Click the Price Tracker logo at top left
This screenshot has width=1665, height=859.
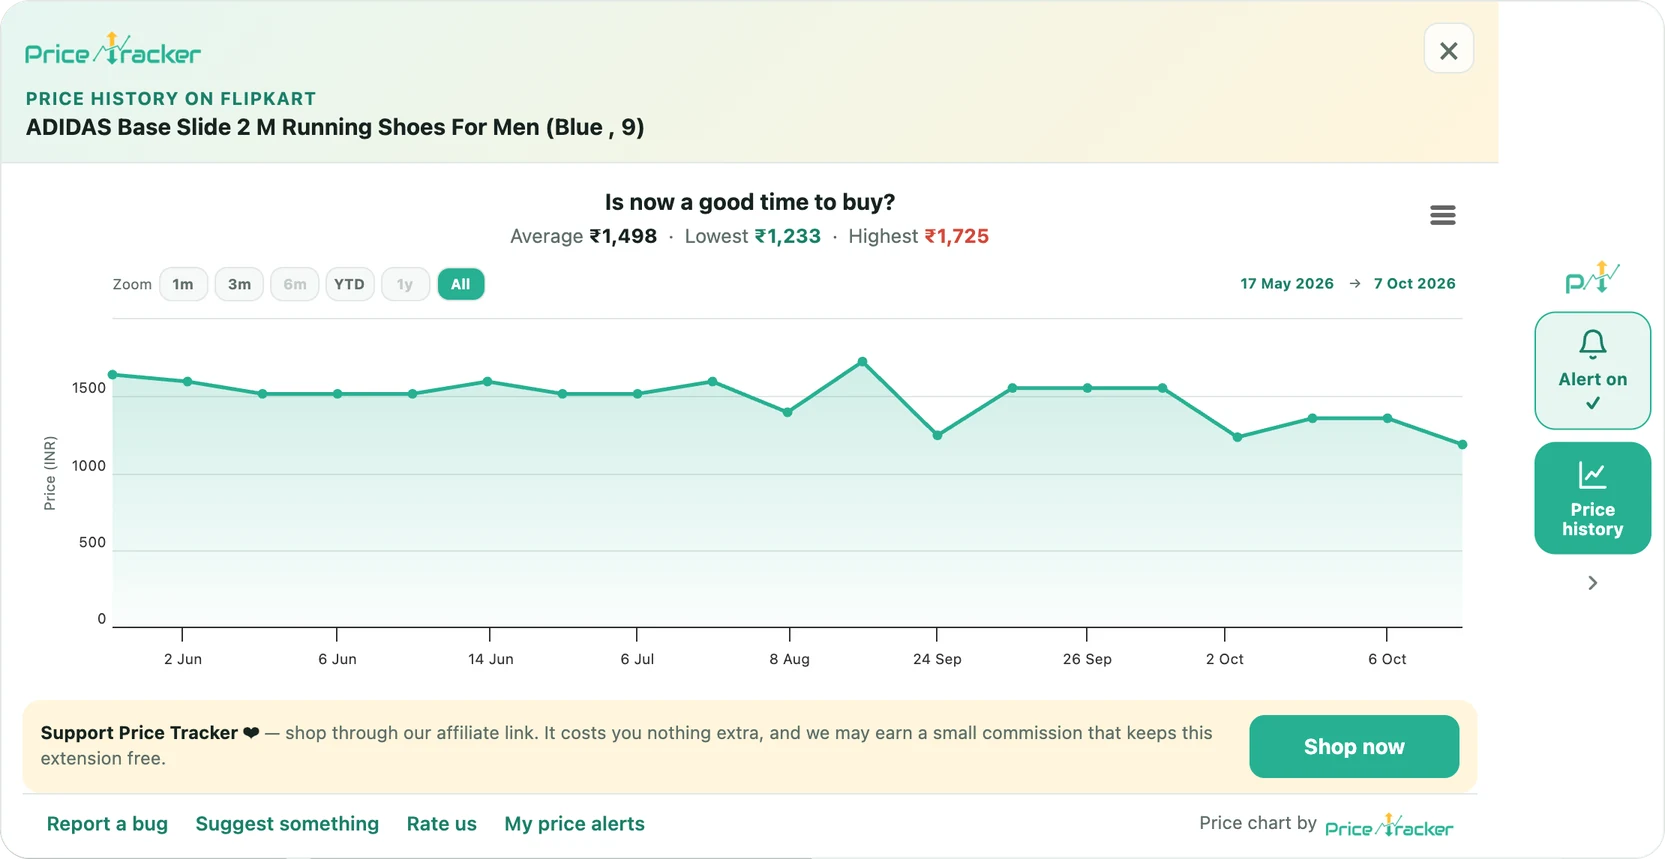pos(113,50)
